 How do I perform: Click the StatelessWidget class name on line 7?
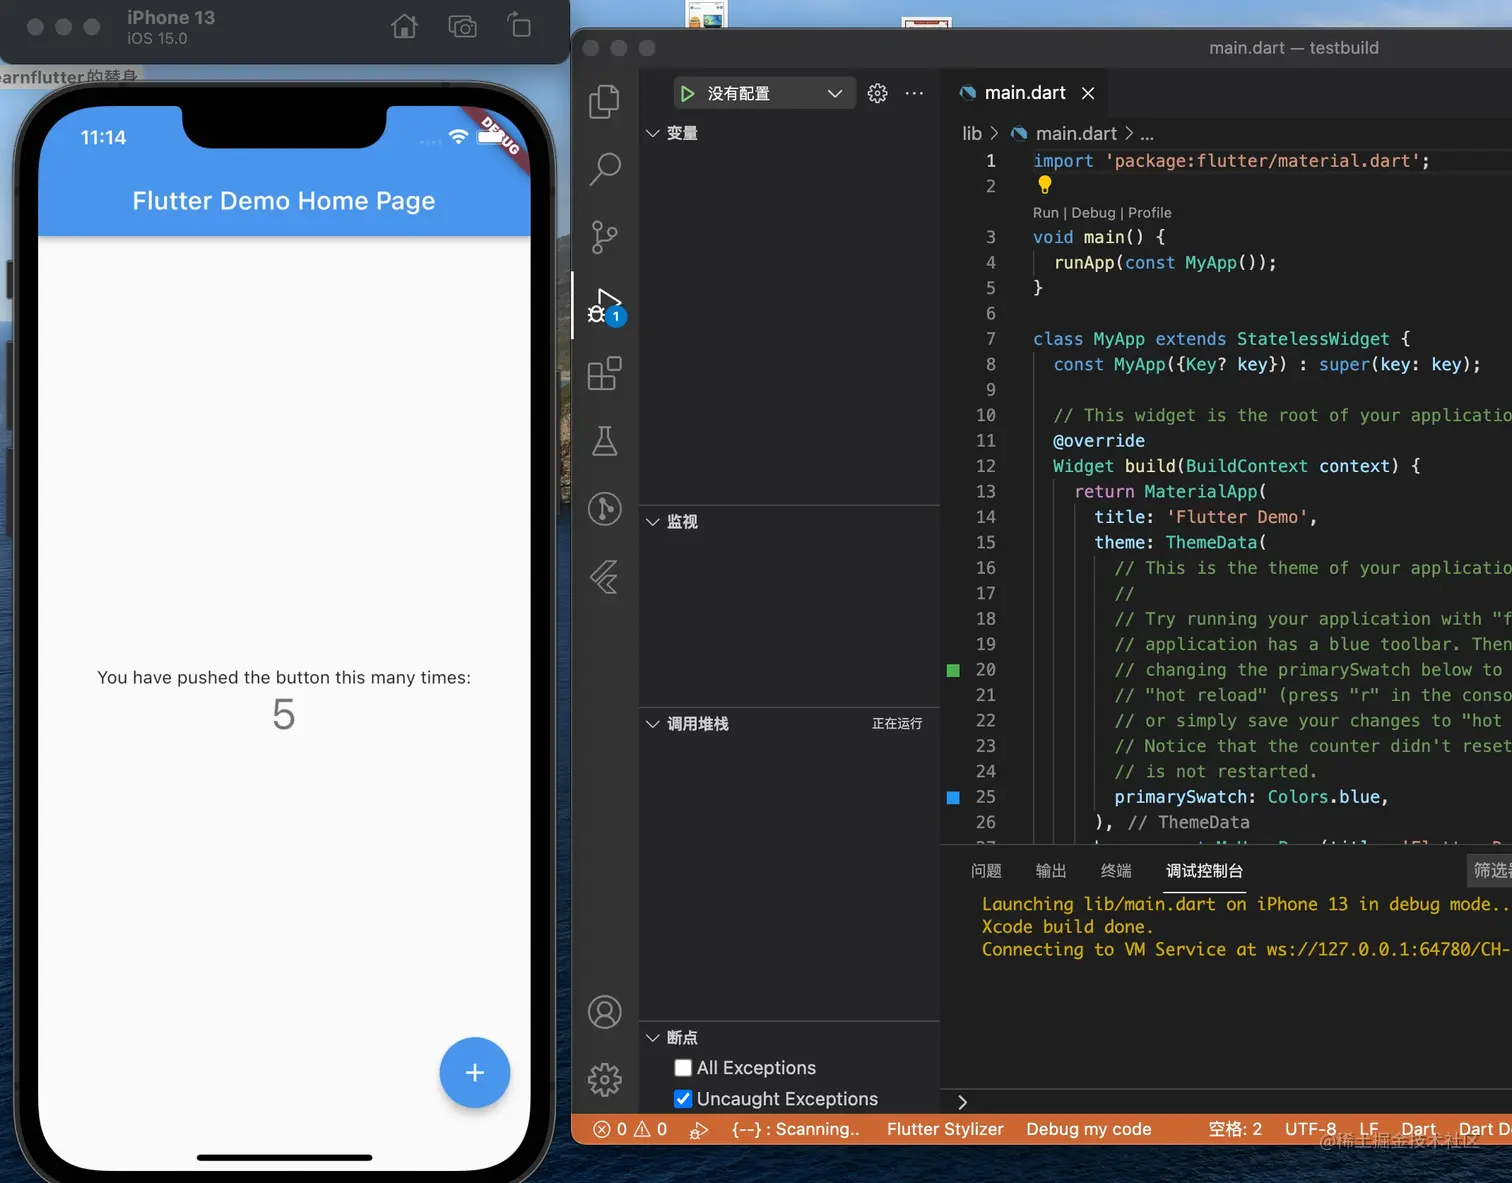pyautogui.click(x=1313, y=339)
